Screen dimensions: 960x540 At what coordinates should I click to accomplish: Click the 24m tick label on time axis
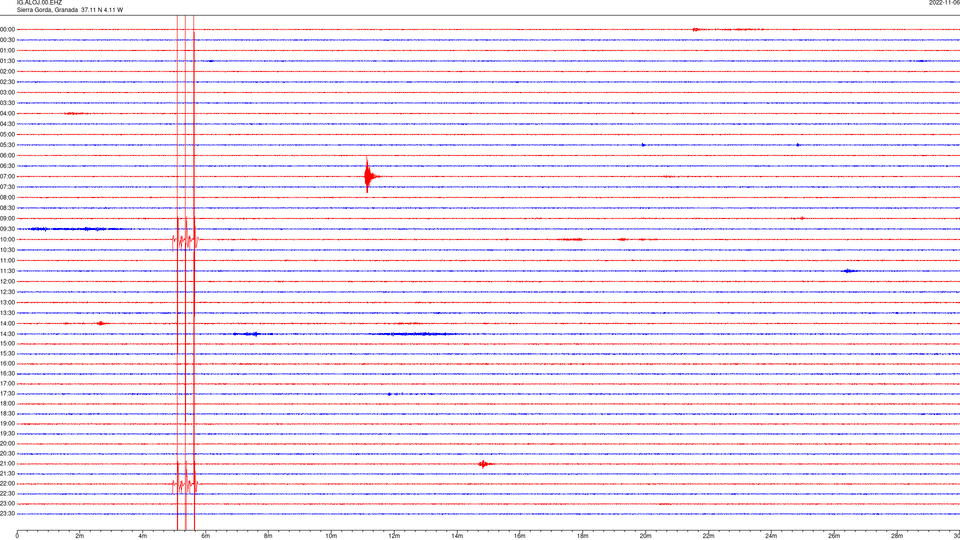coord(771,536)
